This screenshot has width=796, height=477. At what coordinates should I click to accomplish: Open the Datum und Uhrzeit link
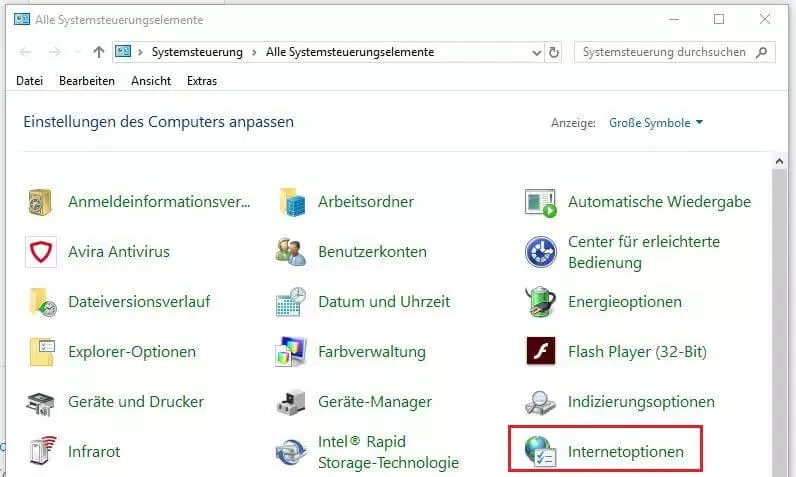pos(384,301)
